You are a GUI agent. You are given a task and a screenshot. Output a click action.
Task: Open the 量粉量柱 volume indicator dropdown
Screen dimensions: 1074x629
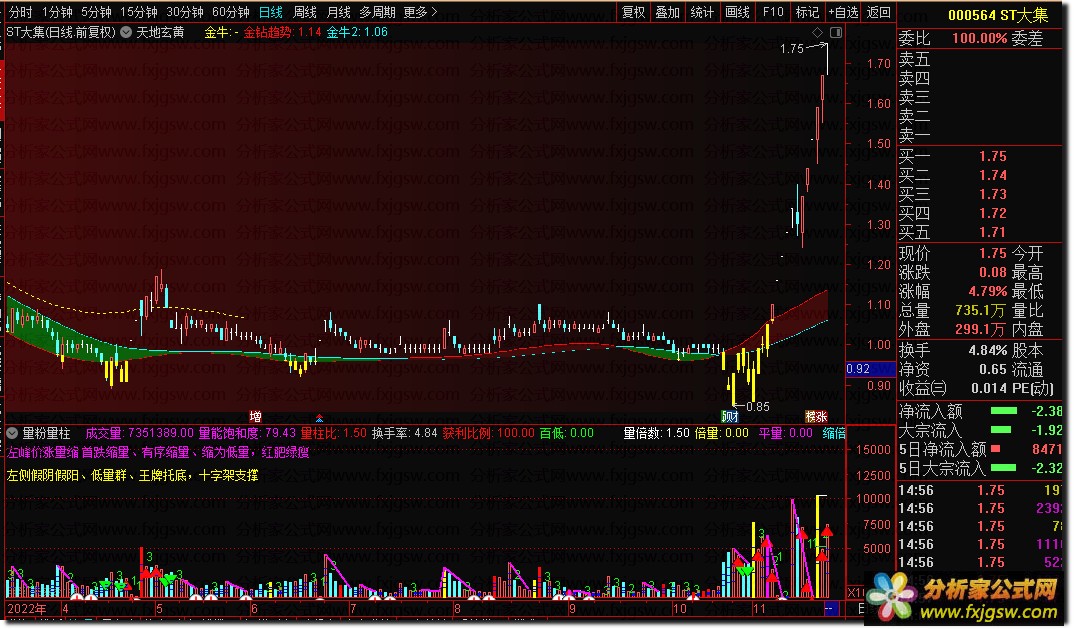[x=12, y=433]
